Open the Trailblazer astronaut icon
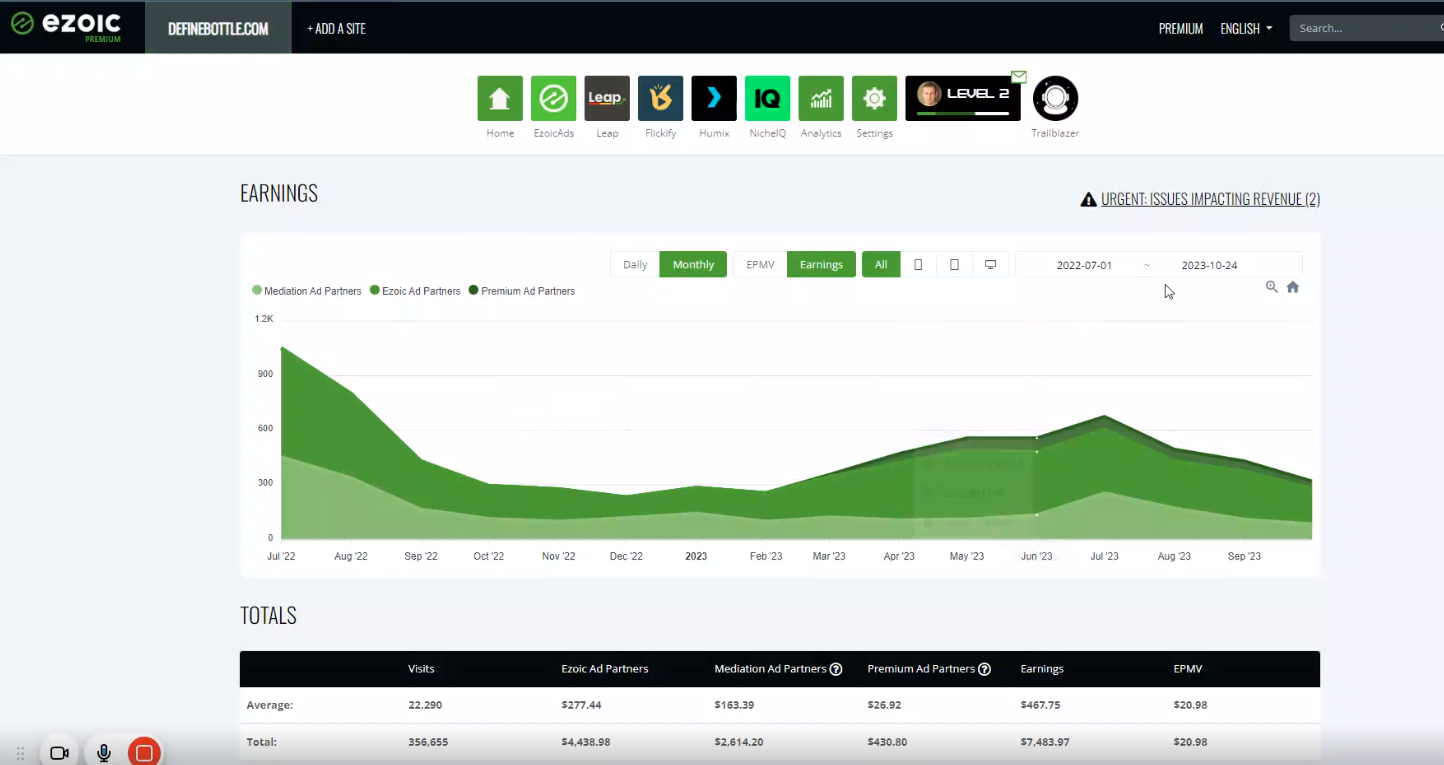This screenshot has width=1444, height=765. tap(1055, 98)
